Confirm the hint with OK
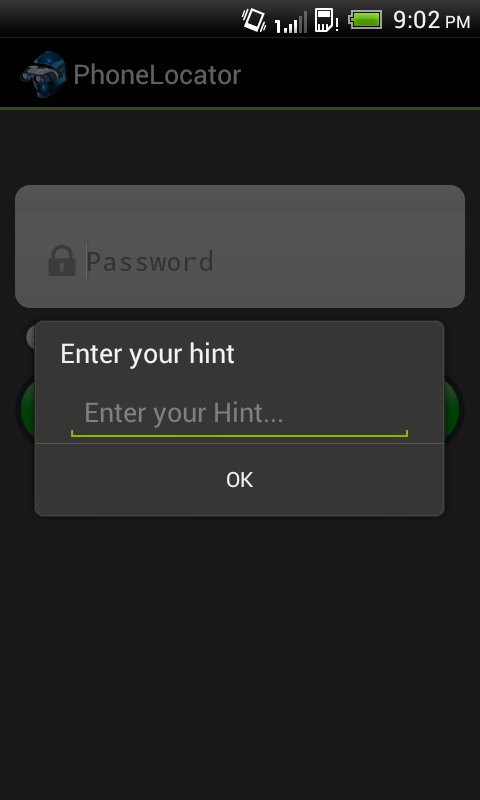Viewport: 480px width, 800px height. (x=240, y=480)
